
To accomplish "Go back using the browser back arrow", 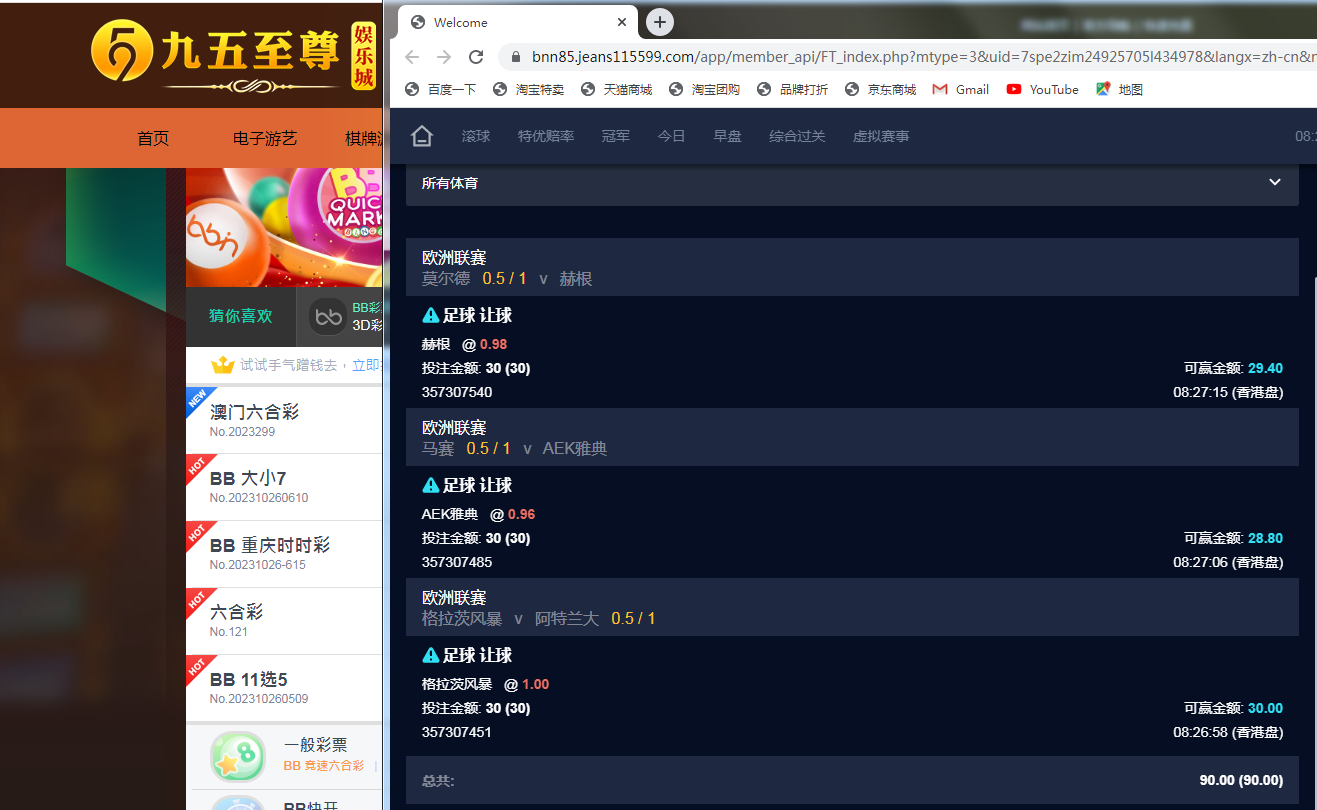I will click(x=412, y=57).
